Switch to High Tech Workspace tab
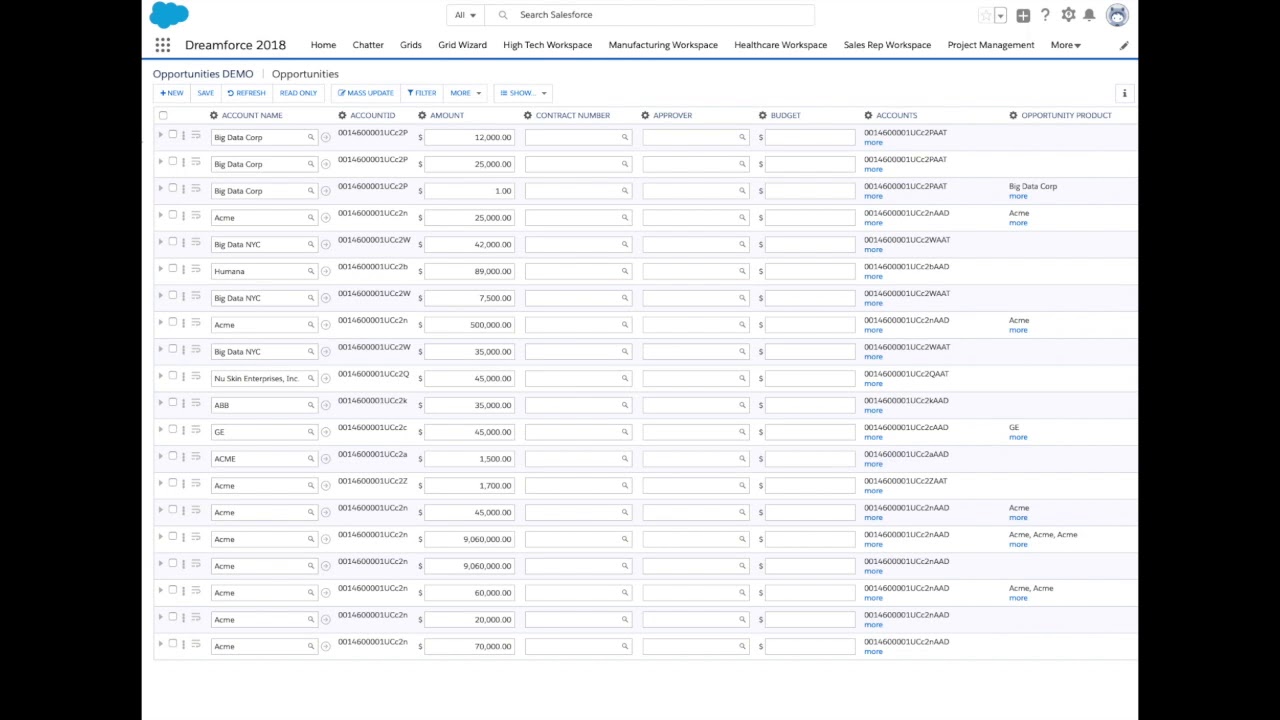1280x720 pixels. [x=547, y=45]
